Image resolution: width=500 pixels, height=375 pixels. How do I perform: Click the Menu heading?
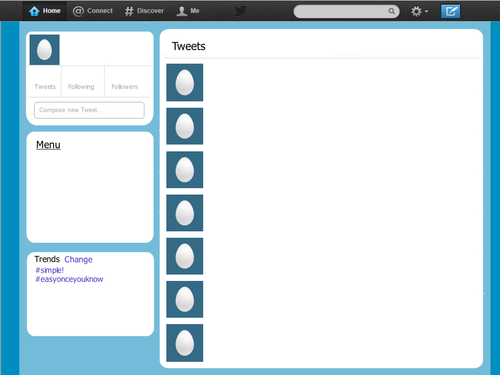(x=48, y=145)
